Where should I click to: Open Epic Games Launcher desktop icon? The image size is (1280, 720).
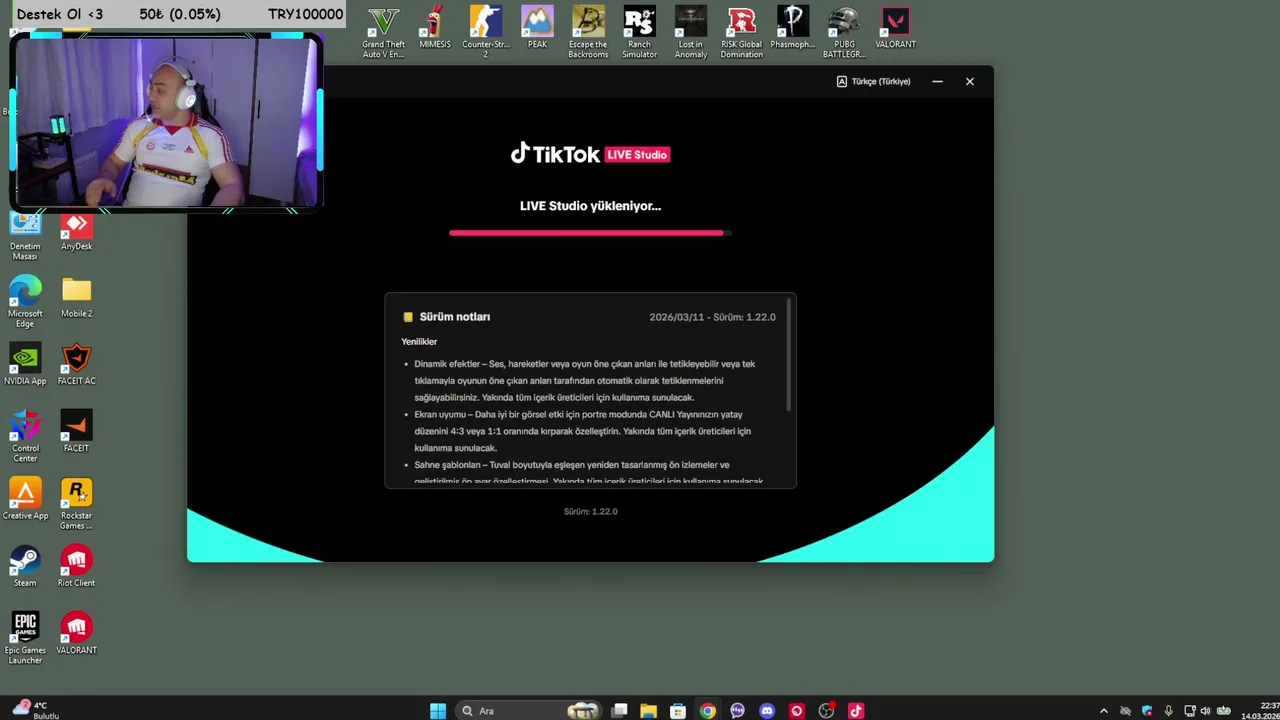coord(25,638)
